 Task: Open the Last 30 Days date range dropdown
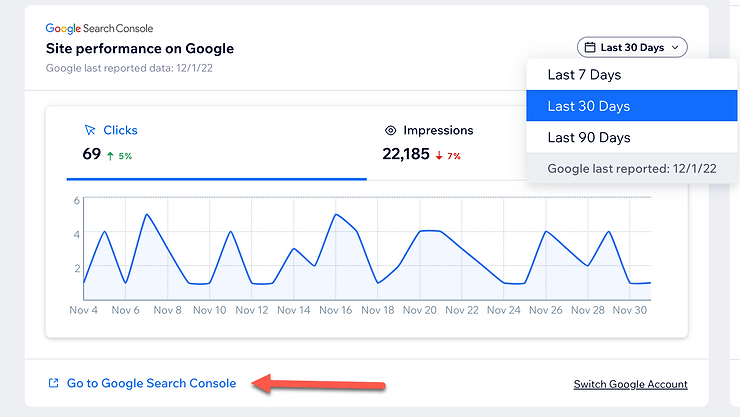tap(632, 47)
